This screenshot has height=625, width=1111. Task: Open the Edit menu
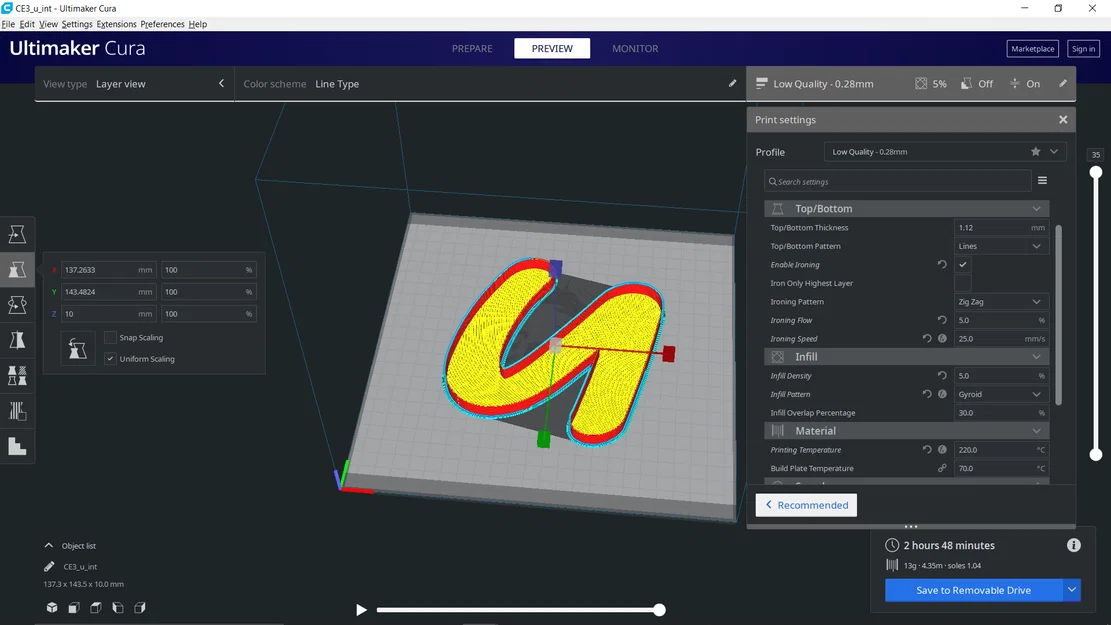coord(27,24)
